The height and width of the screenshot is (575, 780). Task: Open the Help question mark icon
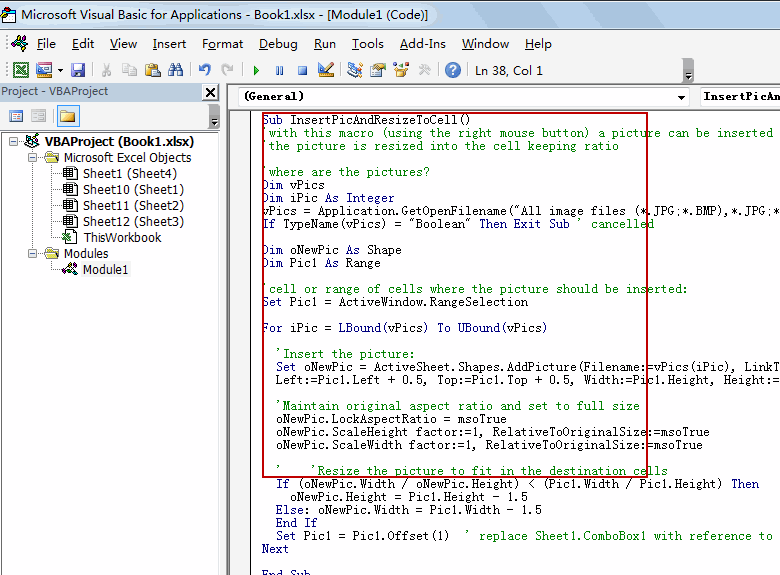tap(453, 70)
